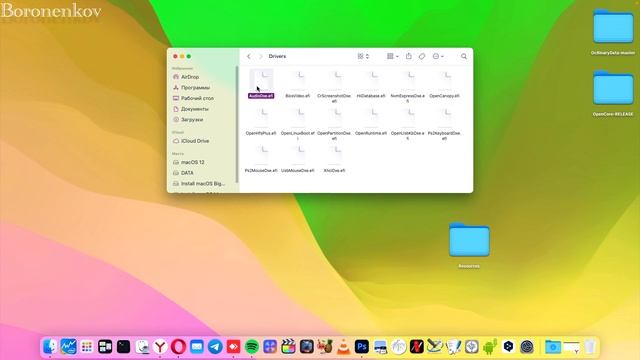Open Terminal from the dock

click(123, 347)
